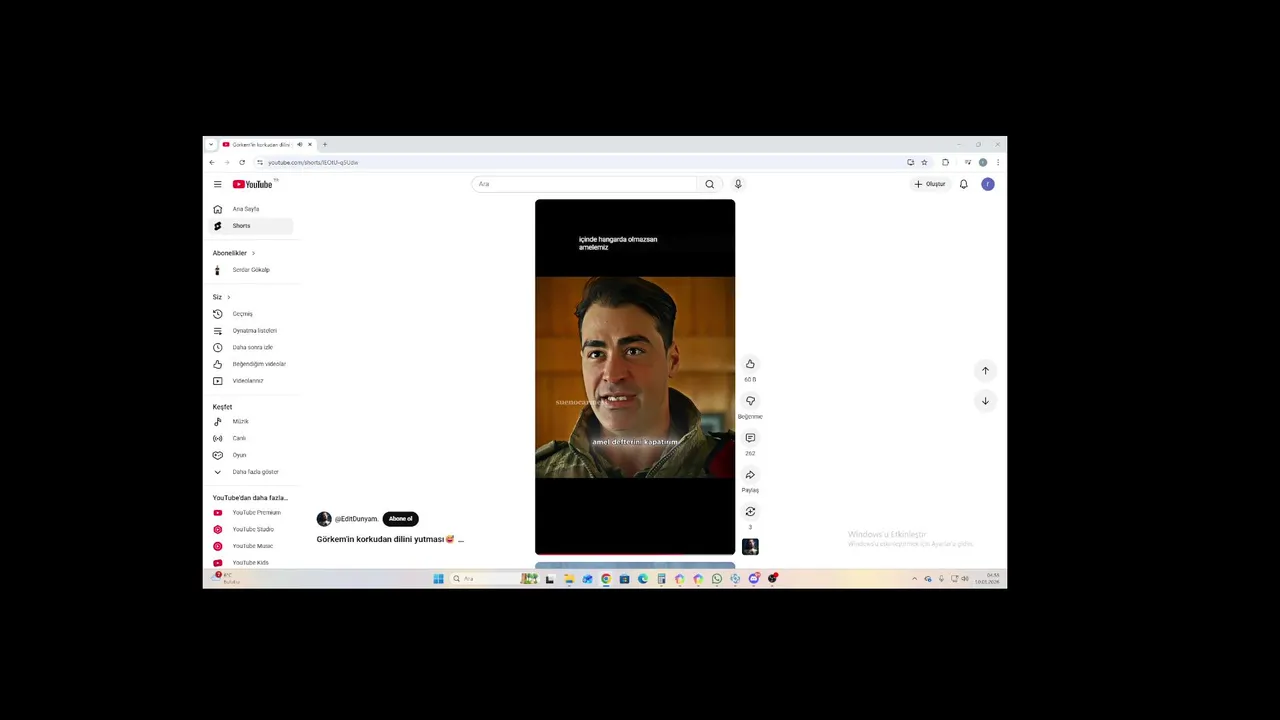Expand Daha fazla göster

[251, 472]
